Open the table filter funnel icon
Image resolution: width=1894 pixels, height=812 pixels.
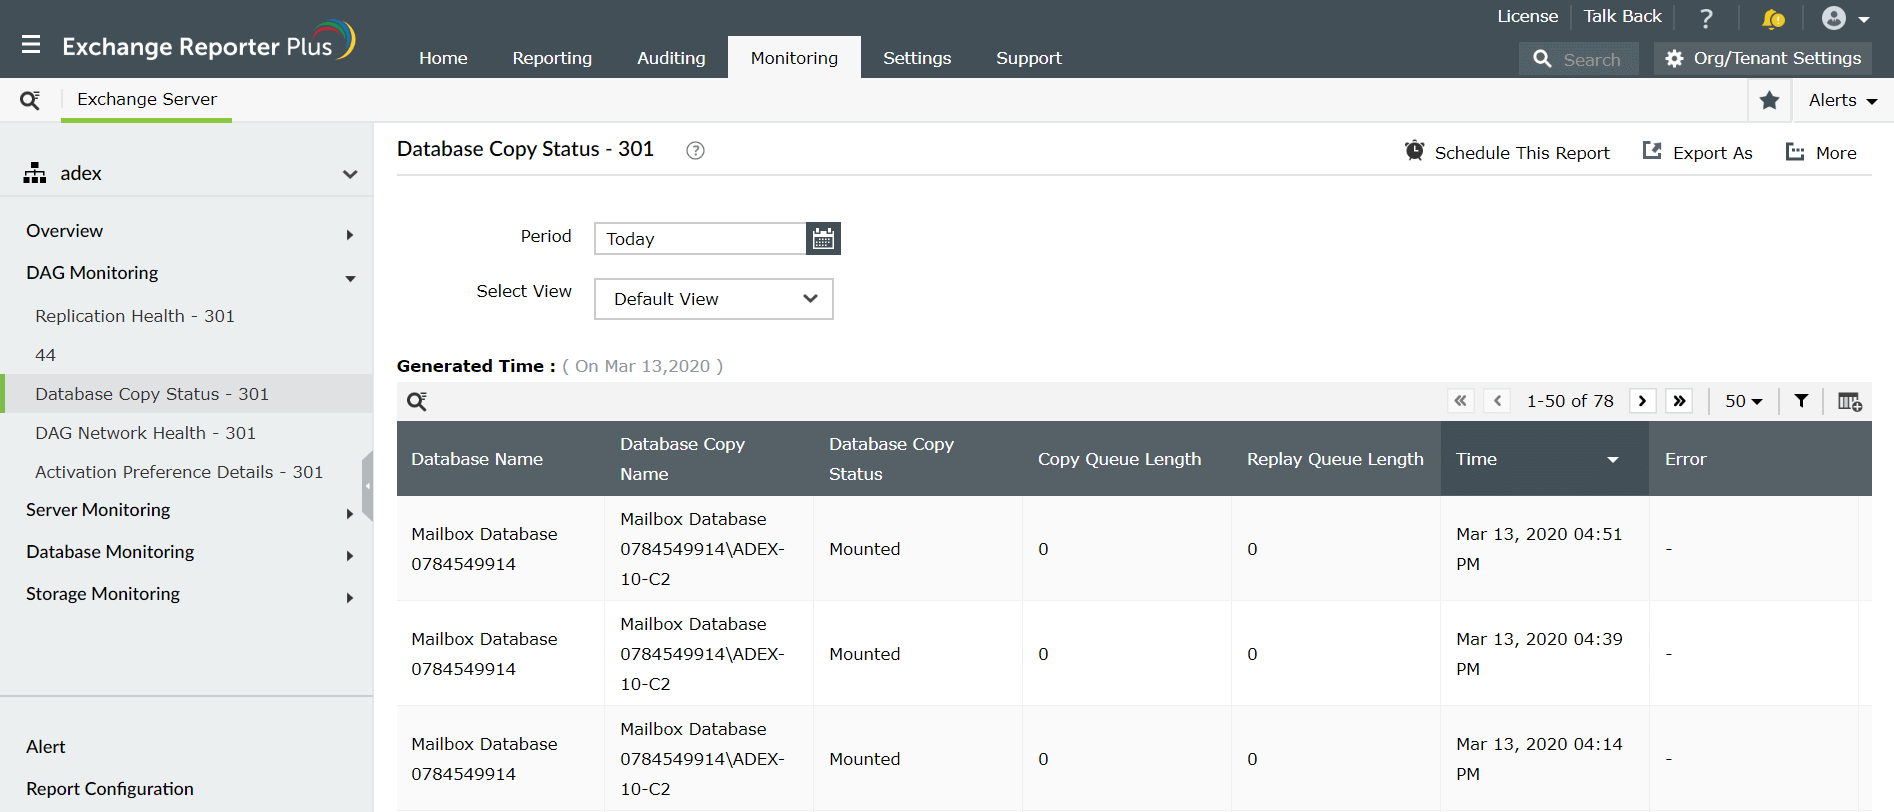pos(1801,401)
